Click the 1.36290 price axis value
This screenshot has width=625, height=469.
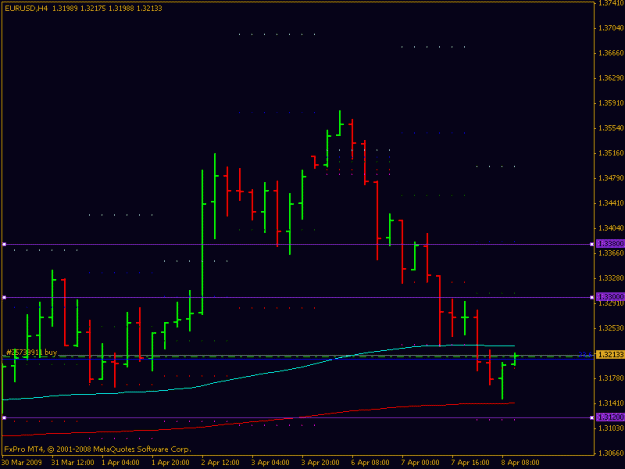coord(611,78)
